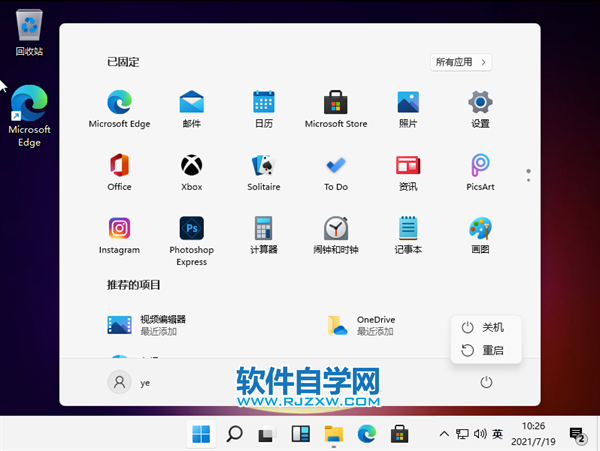Image resolution: width=600 pixels, height=451 pixels.
Task: Open the To Do app
Action: coord(336,168)
